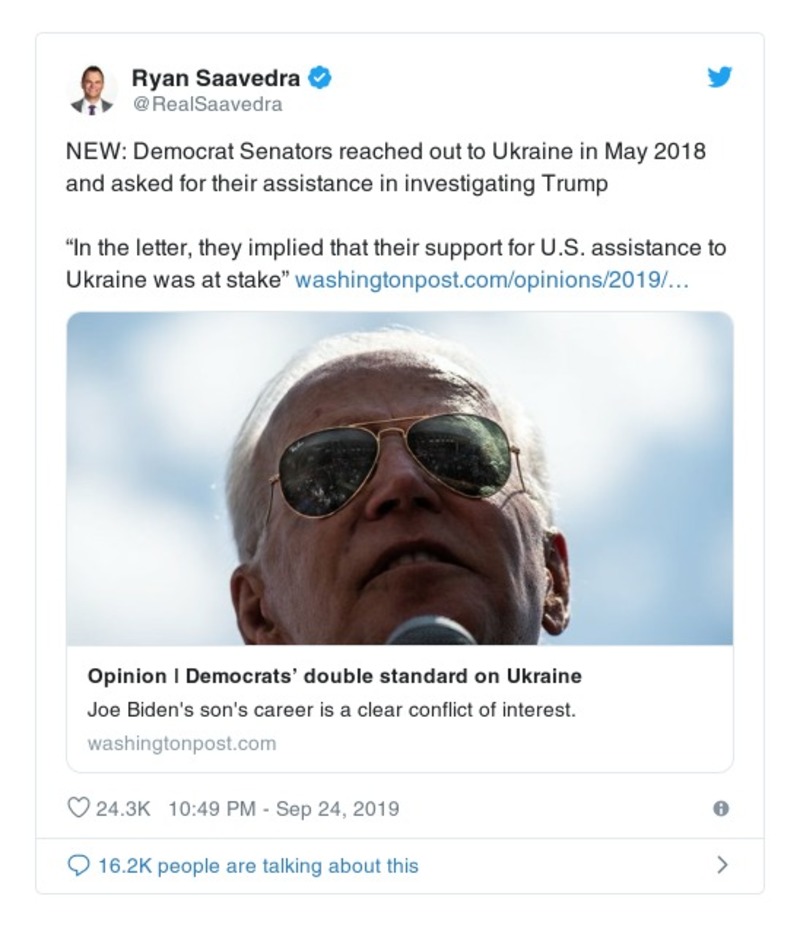Viewport: 800px width, 934px height.
Task: Open the 10:49 PM Sep 24, 2019 timestamp
Action: pyautogui.click(x=284, y=808)
